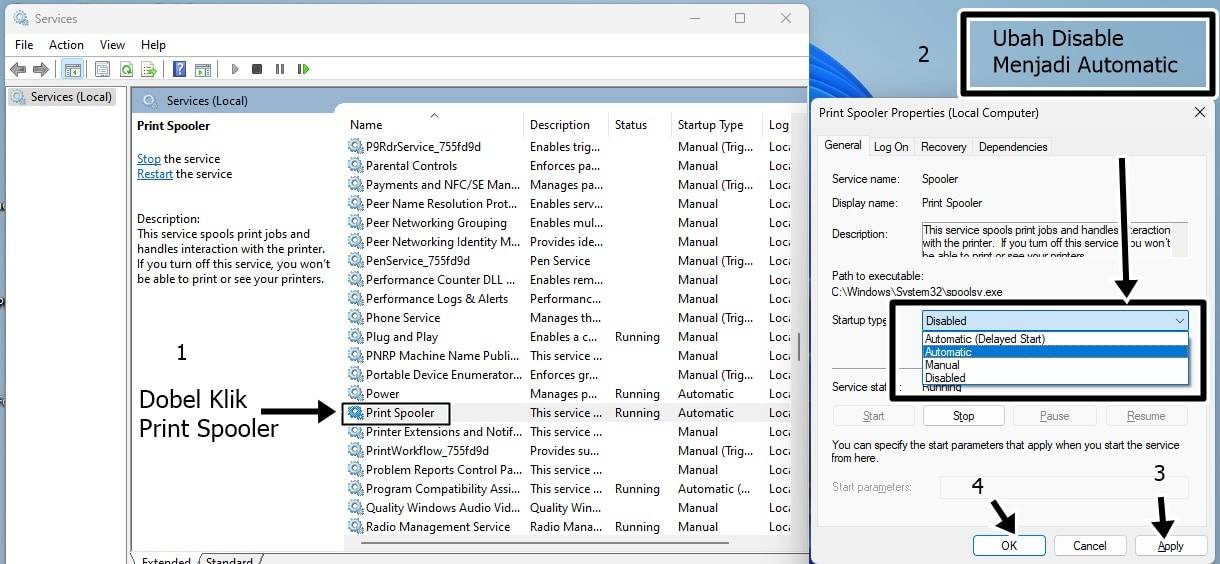This screenshot has height=564, width=1220.
Task: Click the Start Service play icon
Action: click(235, 69)
